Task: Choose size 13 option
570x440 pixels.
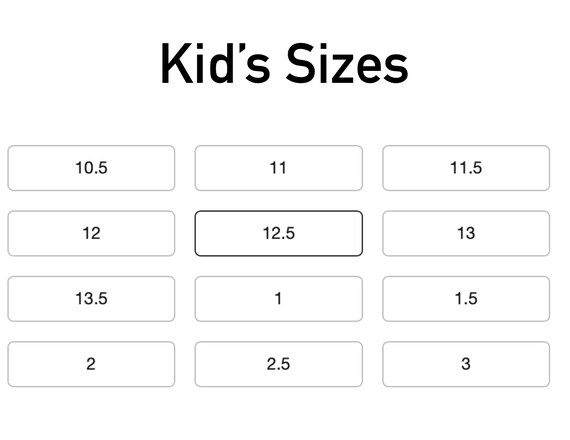Action: pyautogui.click(x=466, y=233)
